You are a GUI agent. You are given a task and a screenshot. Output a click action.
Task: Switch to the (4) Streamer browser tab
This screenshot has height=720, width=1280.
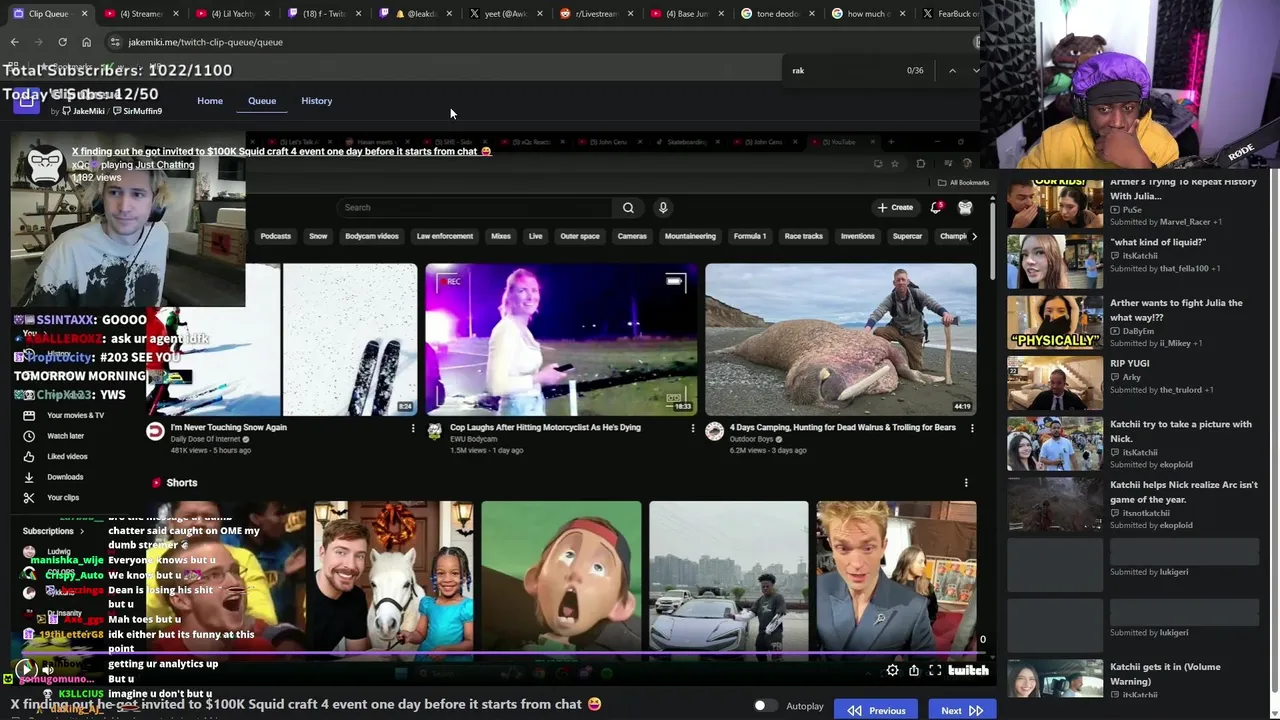click(x=140, y=14)
